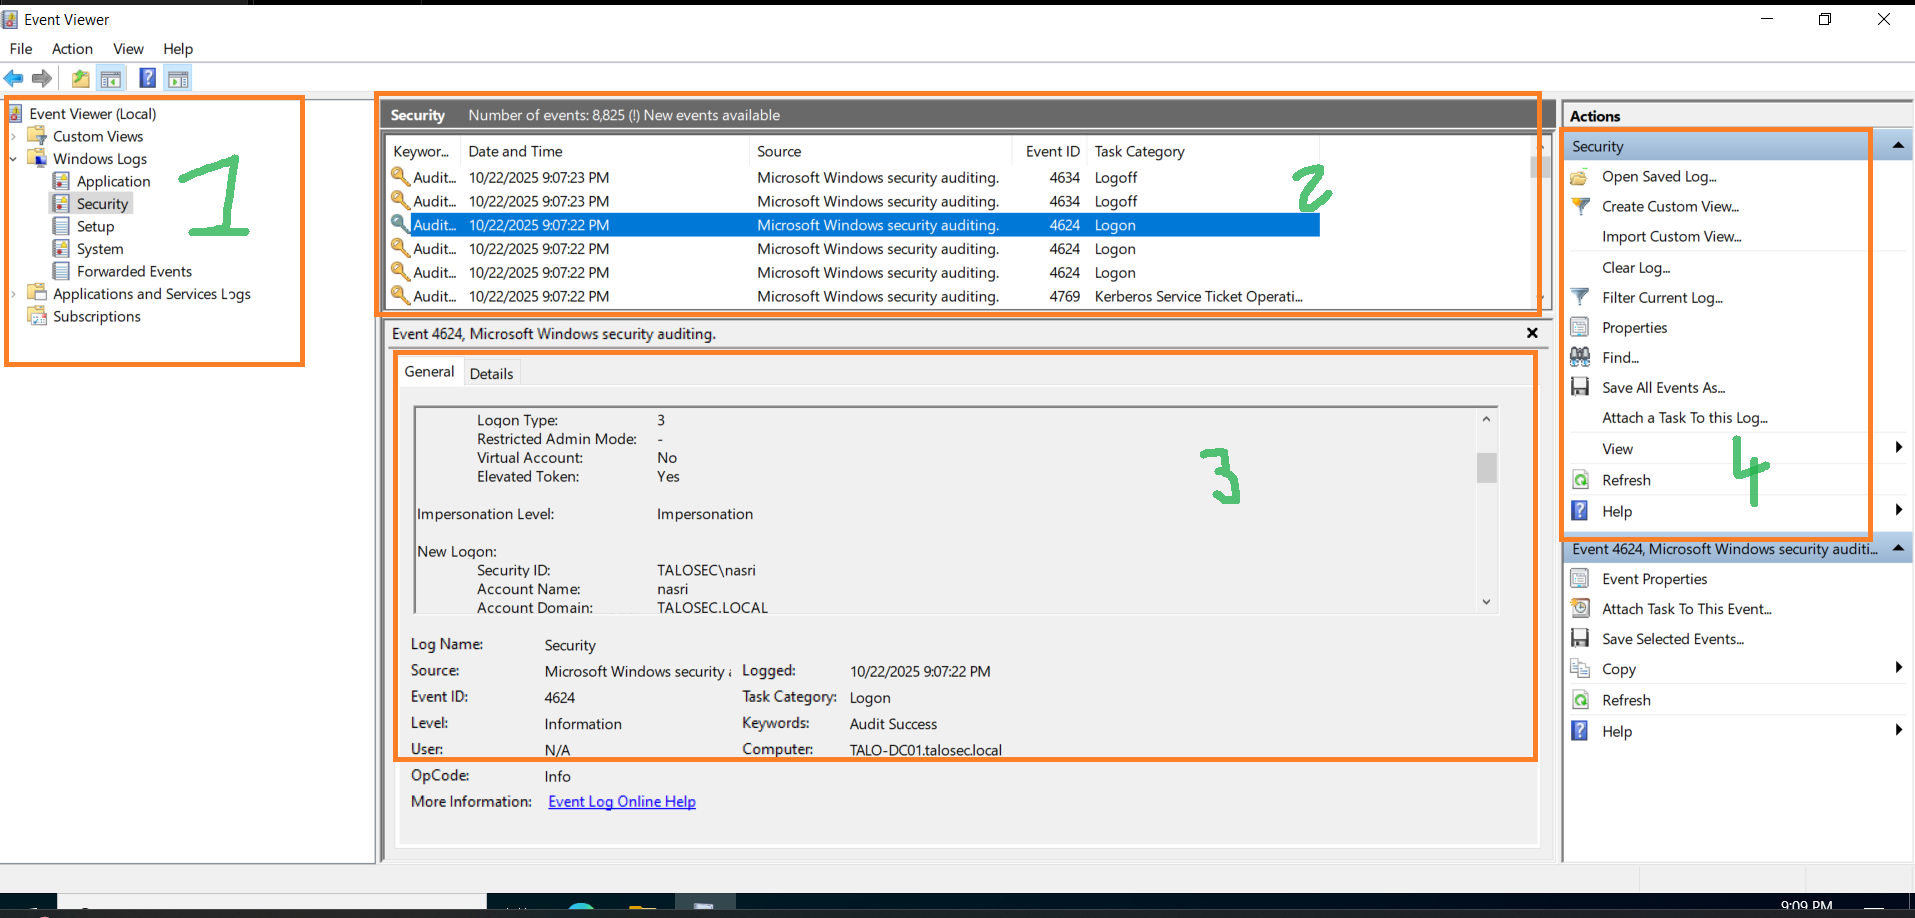Click the Open Saved Log folder icon

tap(1580, 177)
